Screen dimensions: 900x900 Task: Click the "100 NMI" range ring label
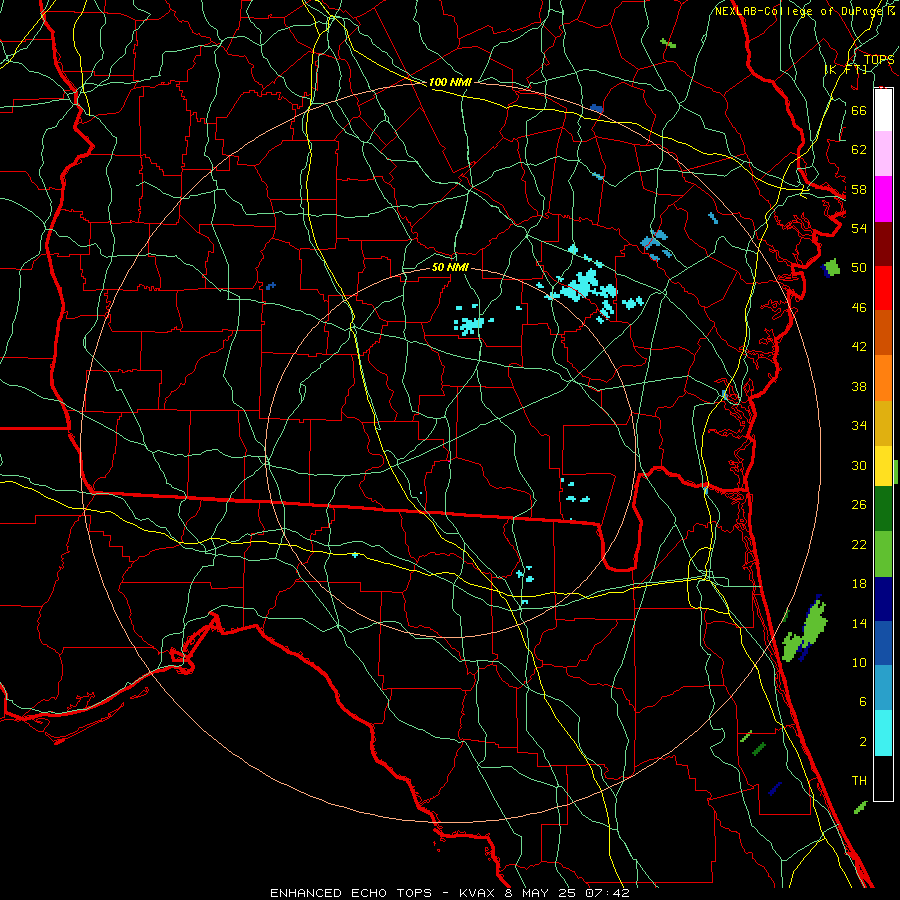click(449, 82)
